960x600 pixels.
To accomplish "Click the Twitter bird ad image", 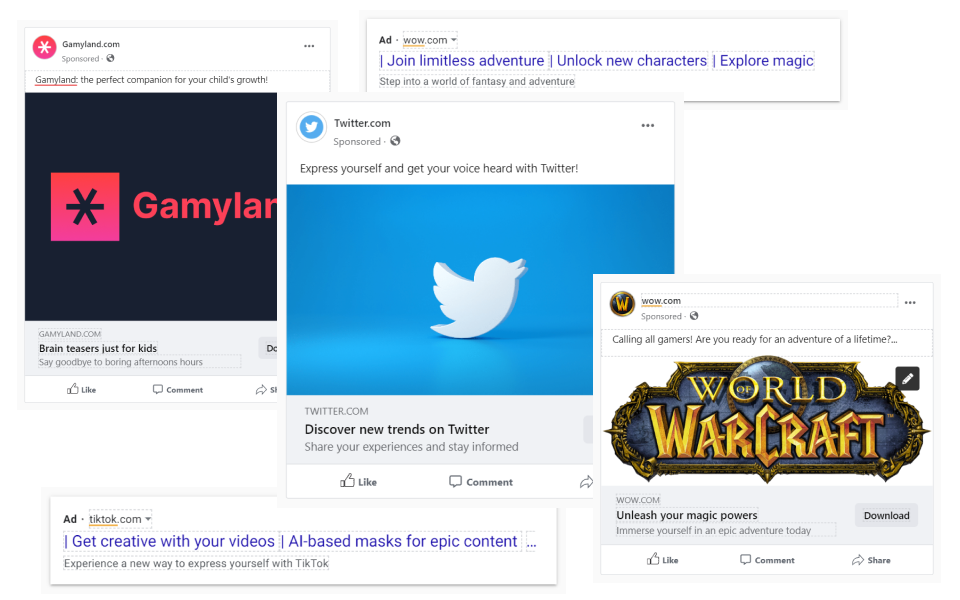I will (480, 290).
